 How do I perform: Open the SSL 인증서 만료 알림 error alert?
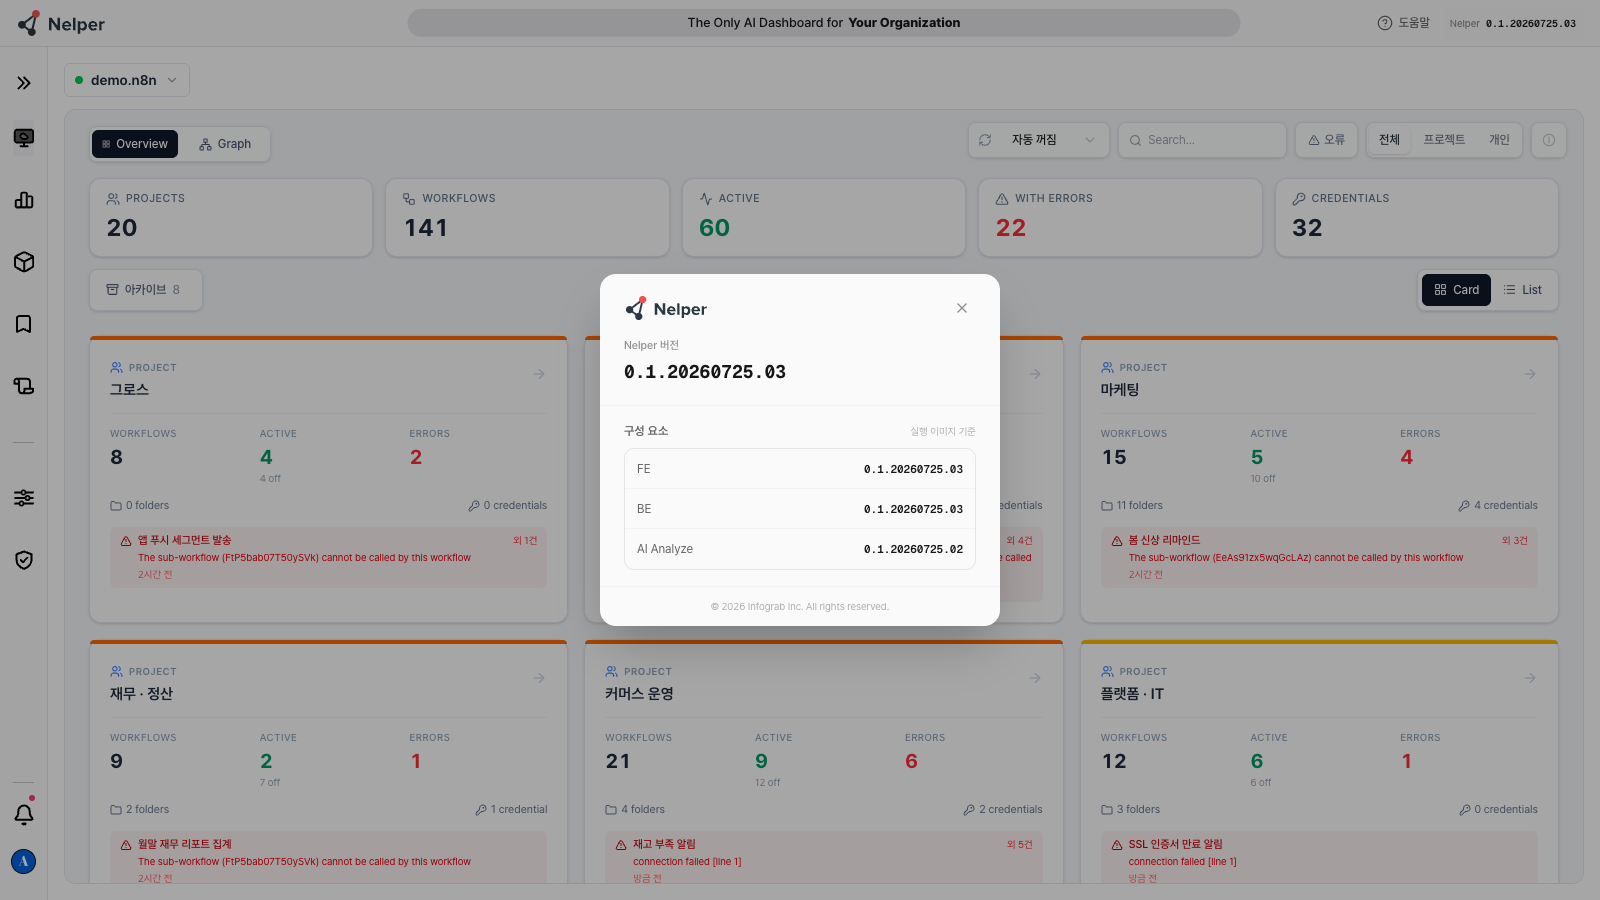point(1319,858)
